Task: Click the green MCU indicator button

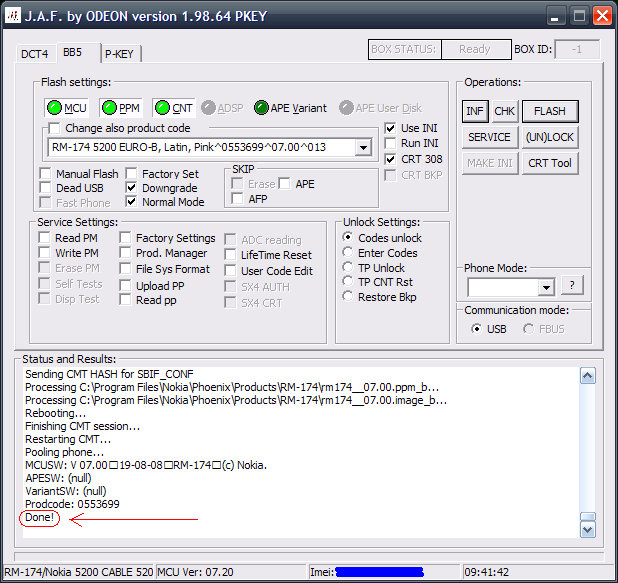Action: pyautogui.click(x=67, y=108)
